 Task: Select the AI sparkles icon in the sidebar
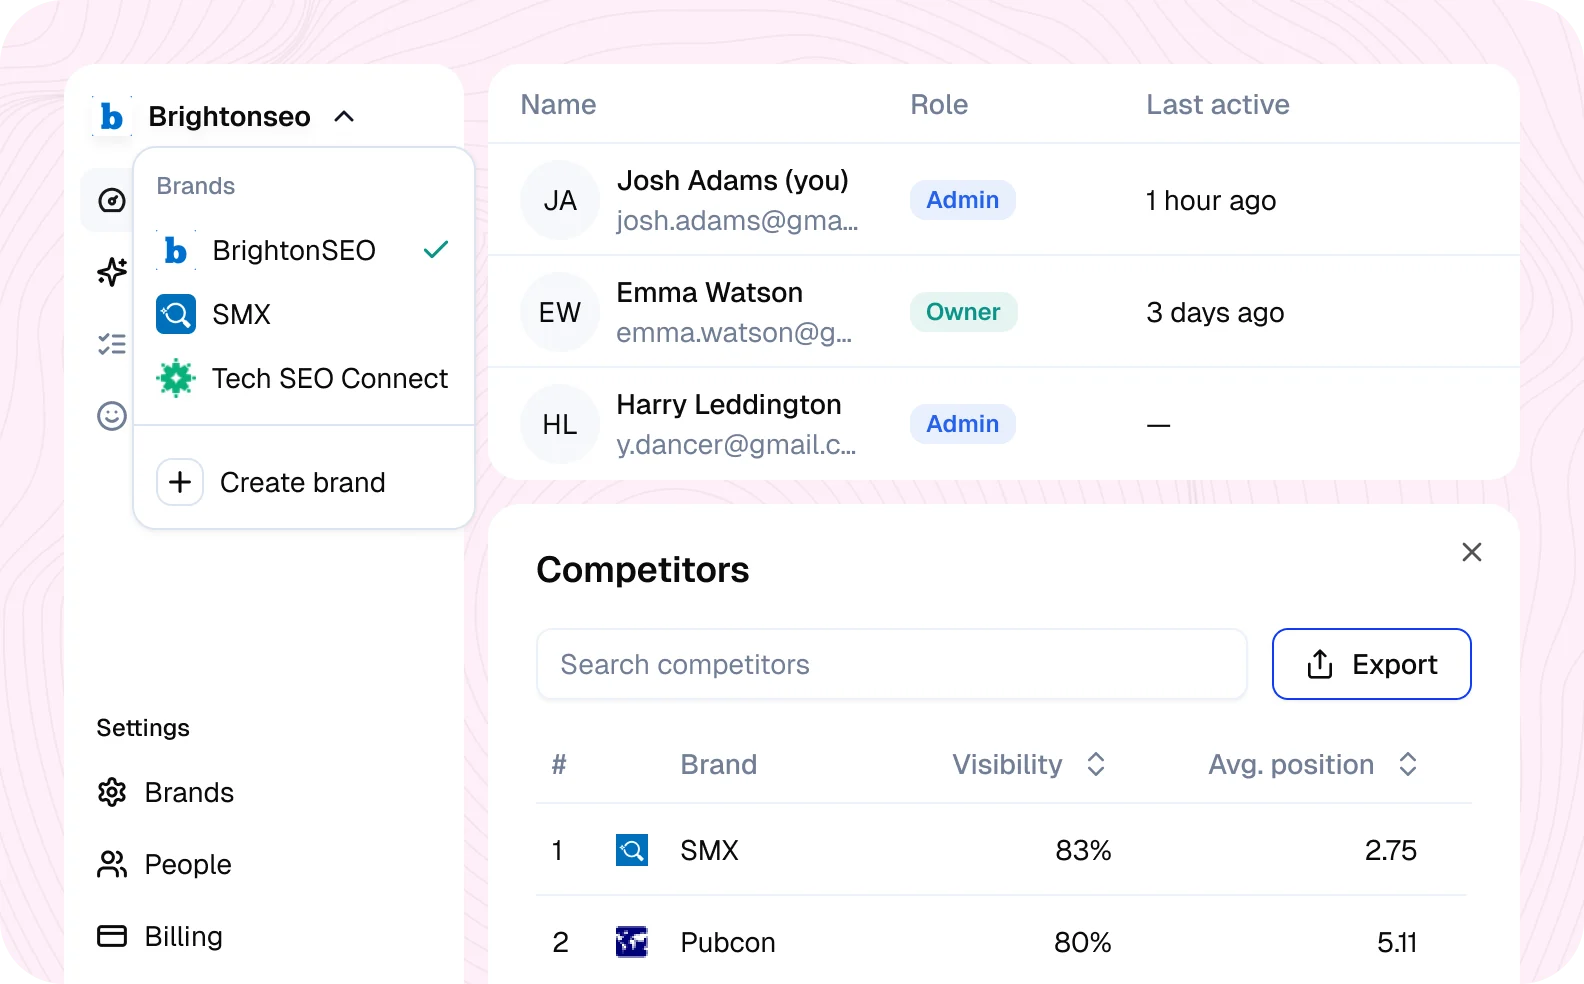(112, 272)
